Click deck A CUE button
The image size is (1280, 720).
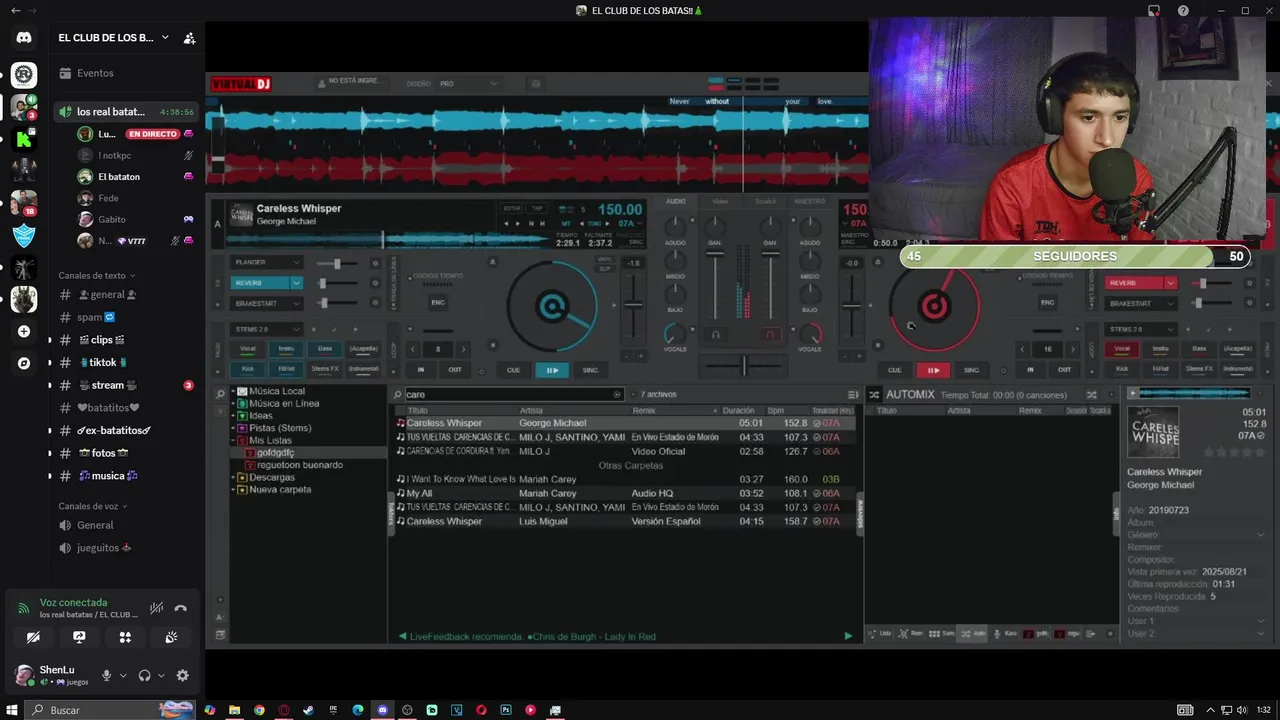click(x=513, y=370)
